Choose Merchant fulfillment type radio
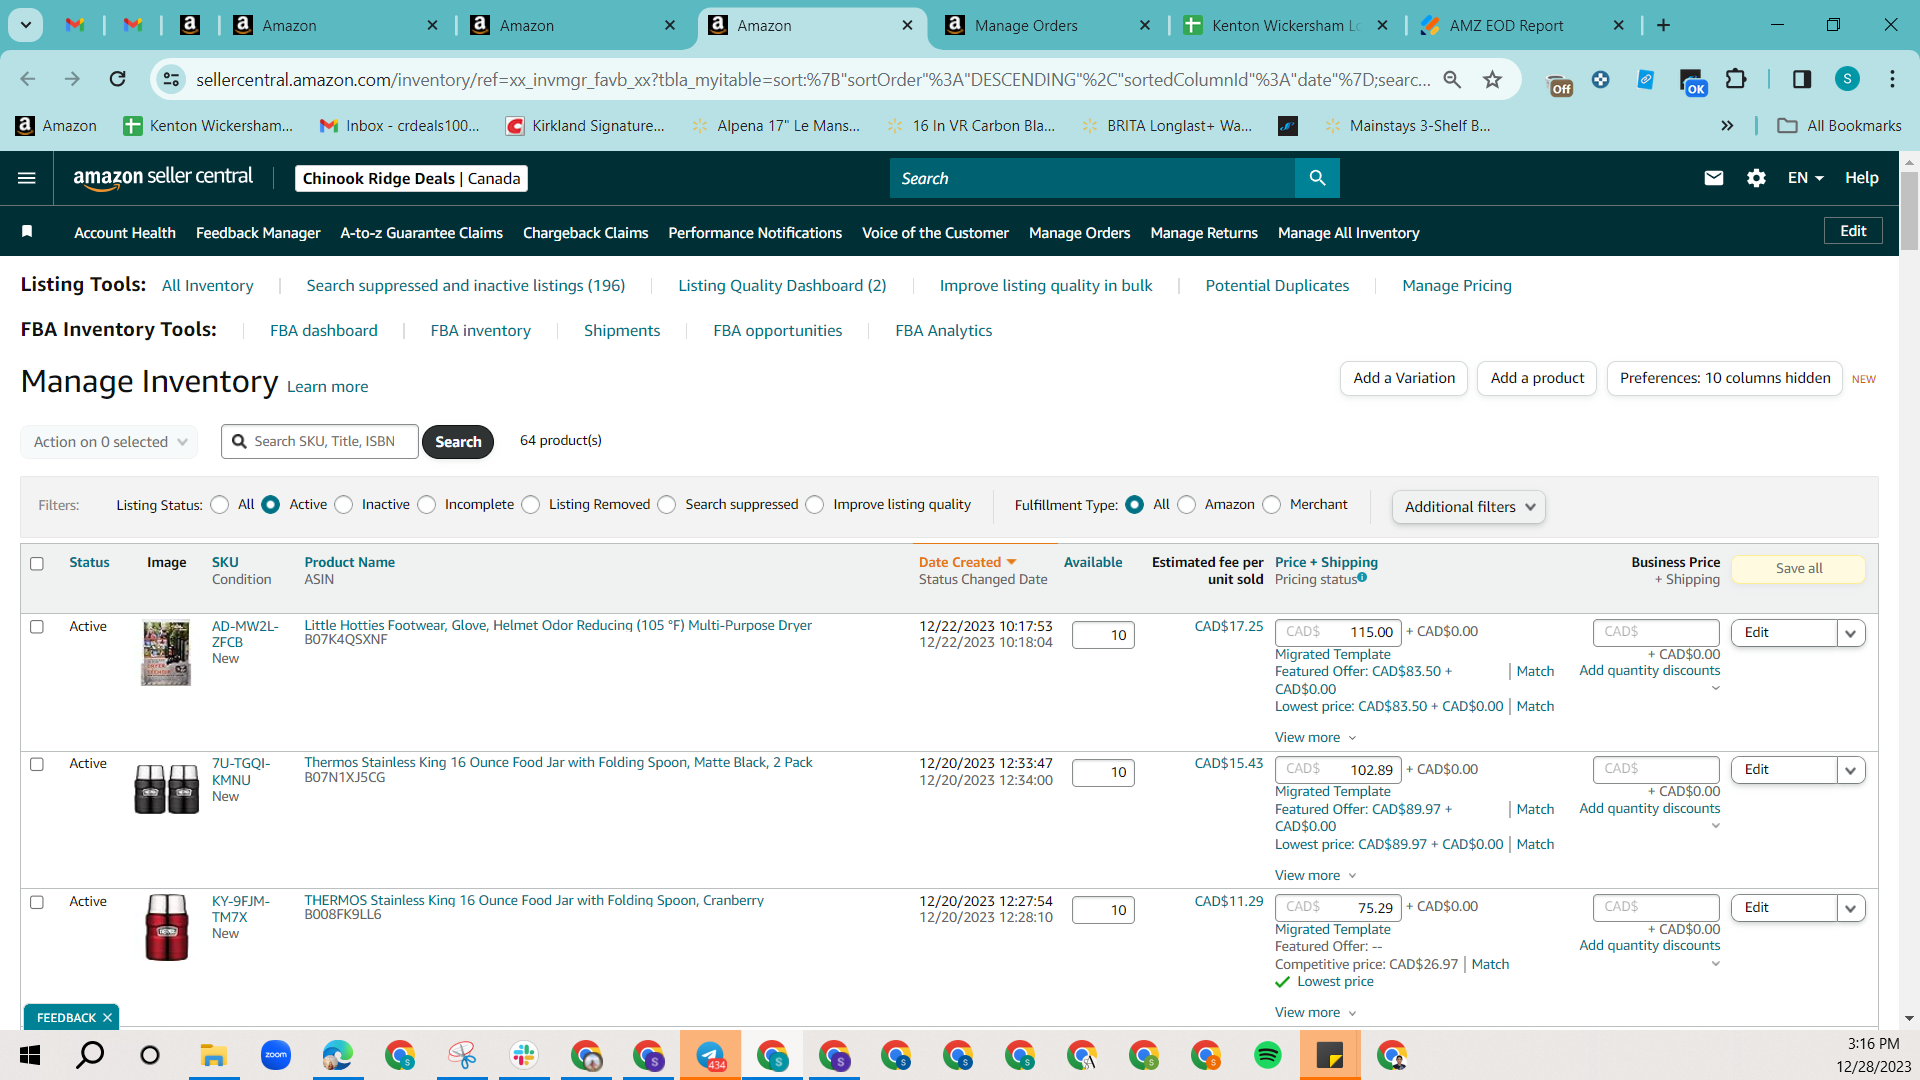Screen dimensions: 1920x1080 pyautogui.click(x=1272, y=505)
